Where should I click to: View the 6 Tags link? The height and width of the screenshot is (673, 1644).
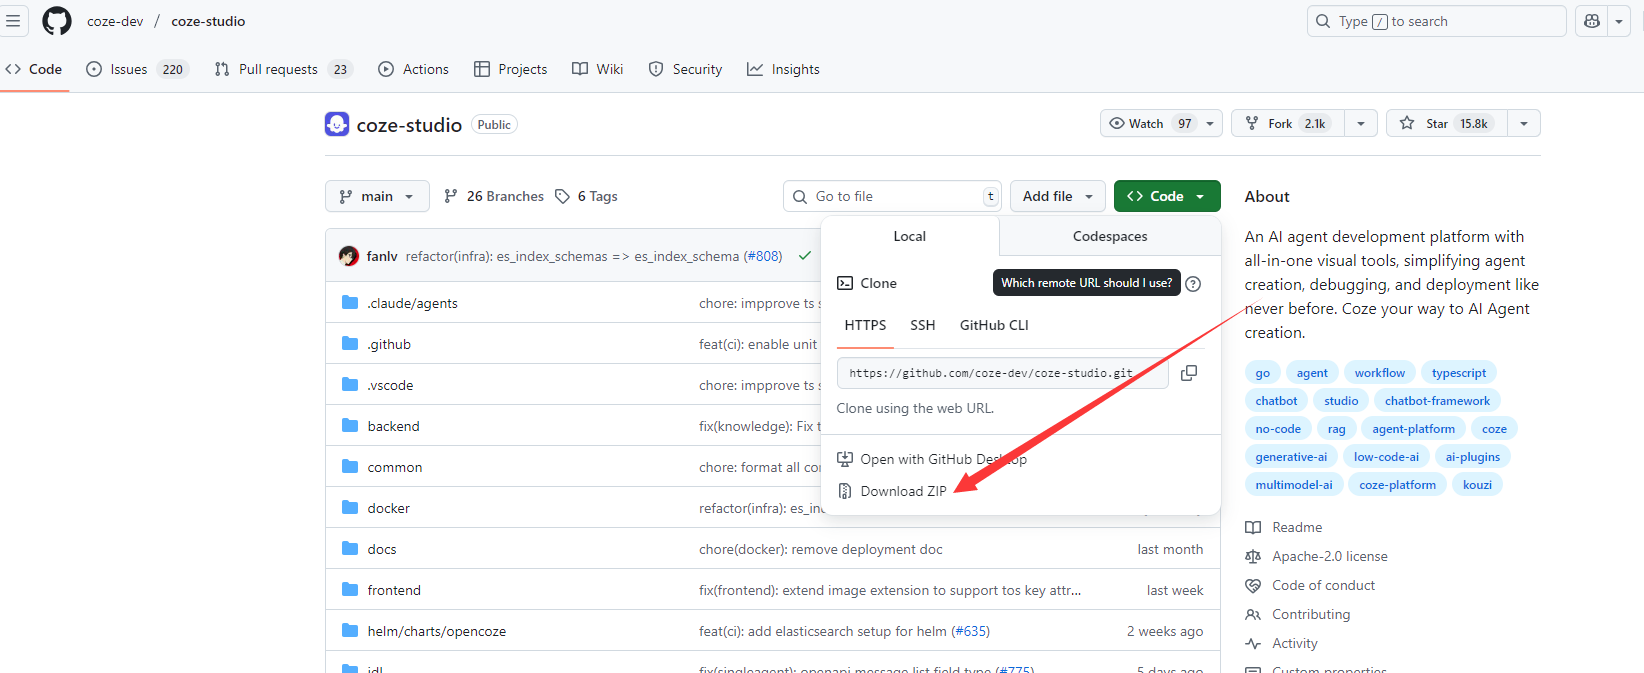tap(586, 196)
